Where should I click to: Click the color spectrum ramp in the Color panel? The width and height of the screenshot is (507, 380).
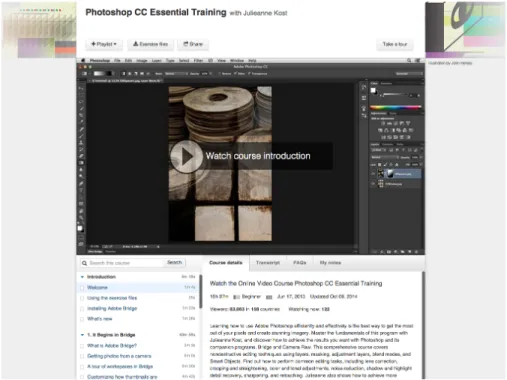(x=396, y=107)
